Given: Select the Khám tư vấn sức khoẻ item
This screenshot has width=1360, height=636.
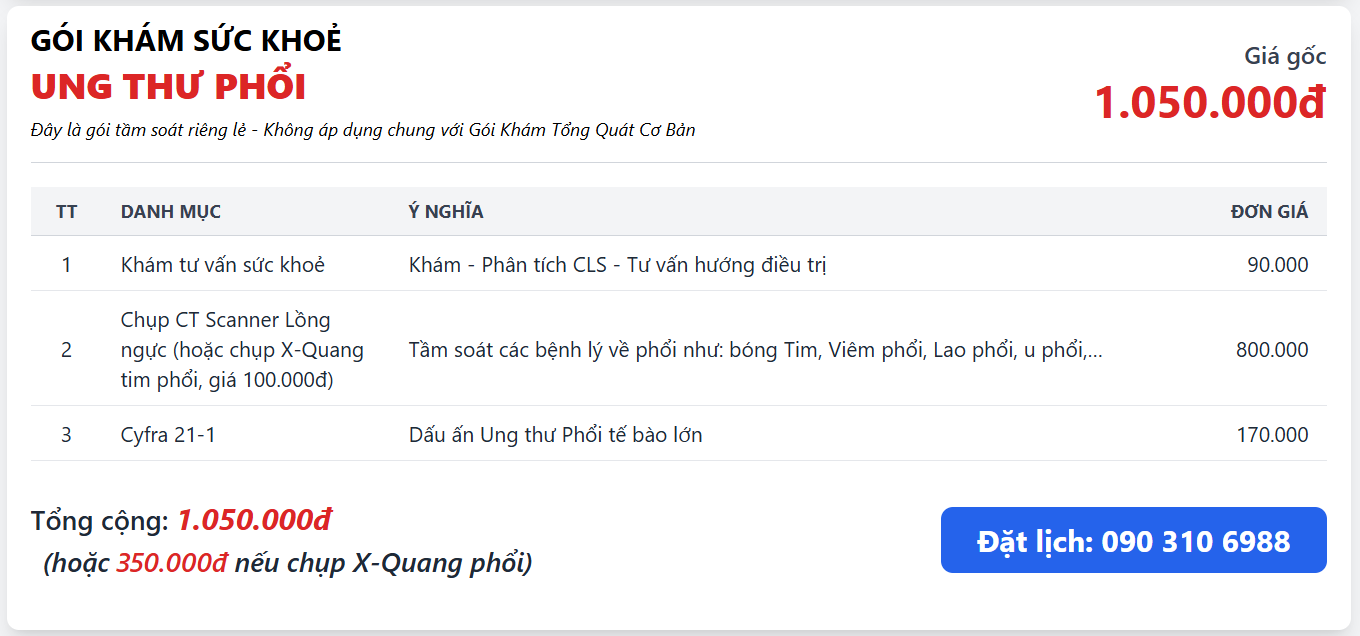Looking at the screenshot, I should (x=223, y=265).
